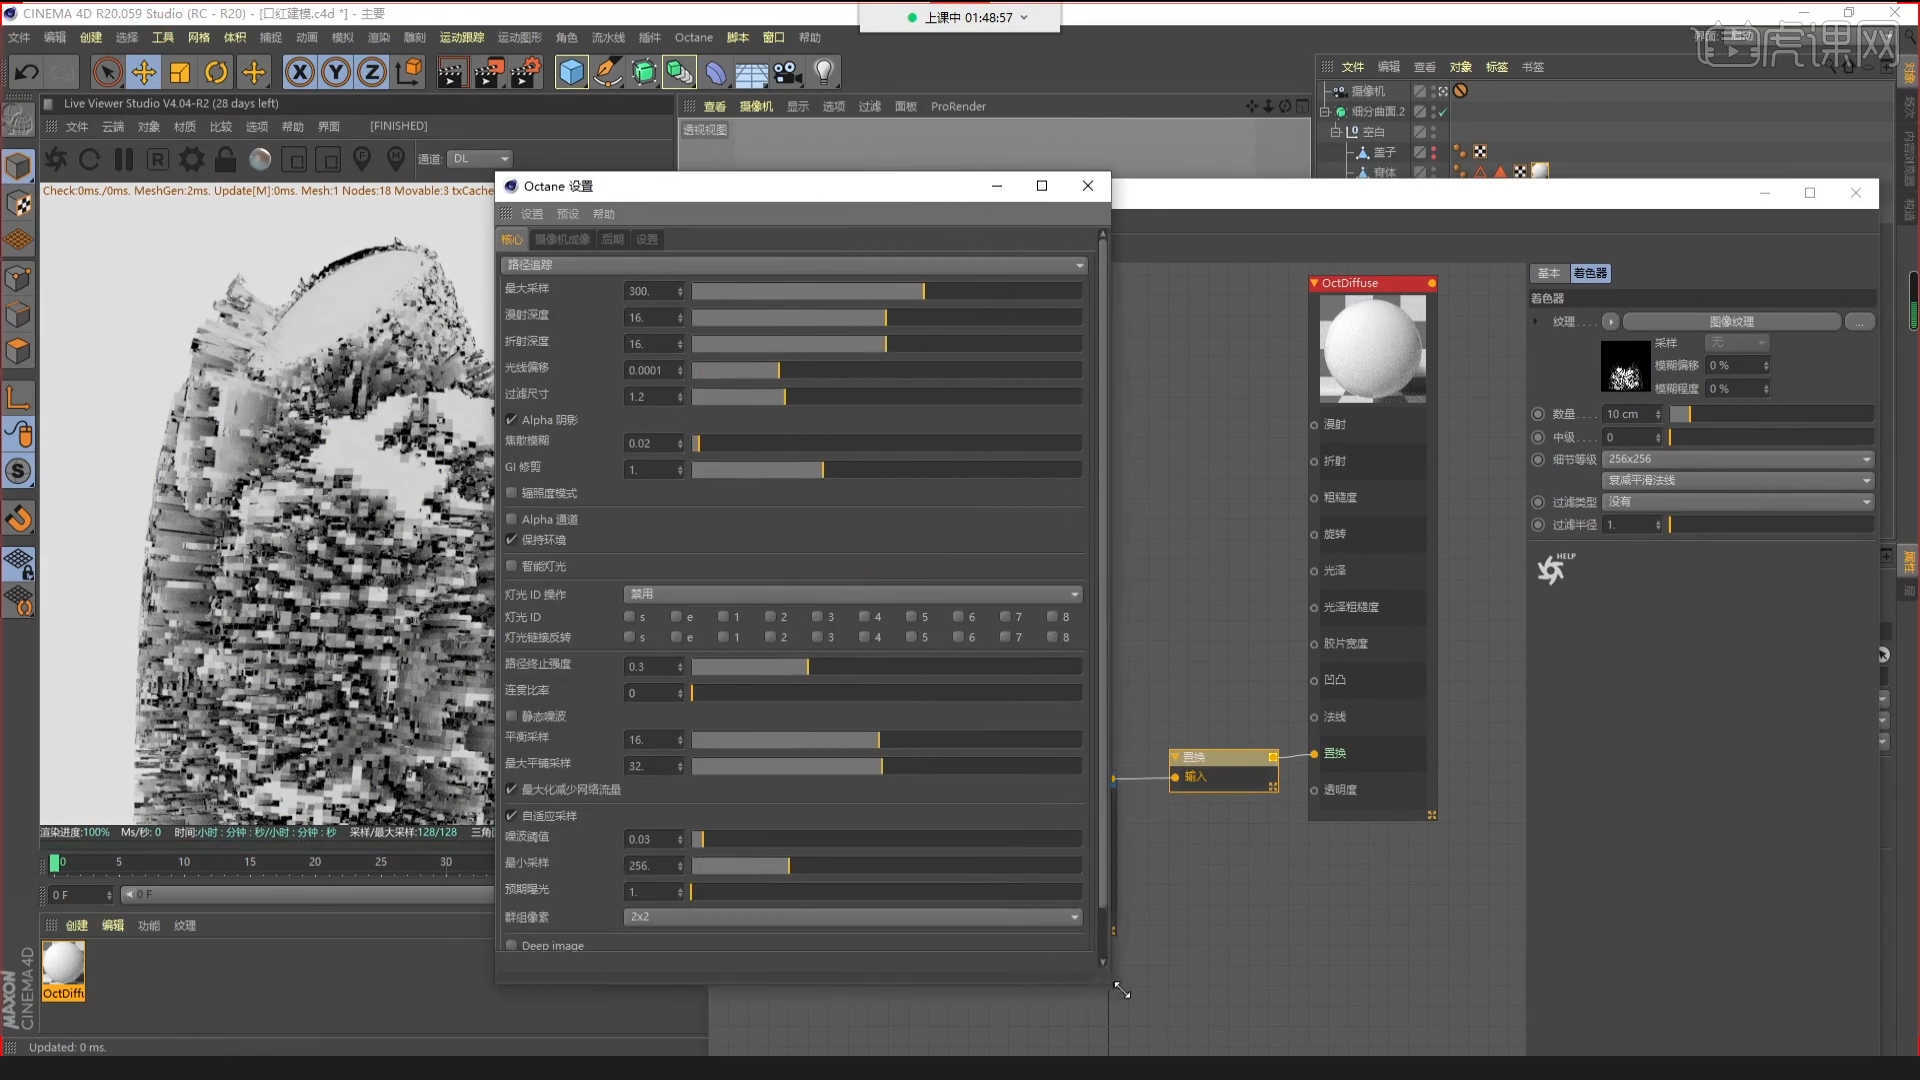Toggle Z axis lock
The height and width of the screenshot is (1080, 1920).
click(x=372, y=72)
